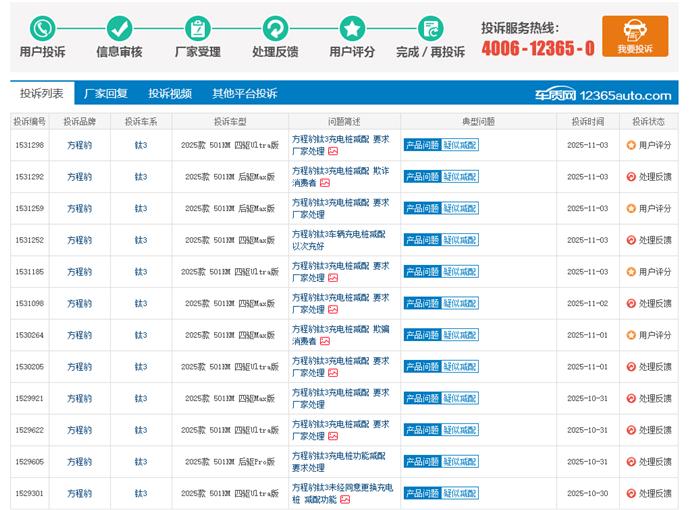This screenshot has width=700, height=510.
Task: Open the 投诉视频 tab
Action: pos(170,94)
